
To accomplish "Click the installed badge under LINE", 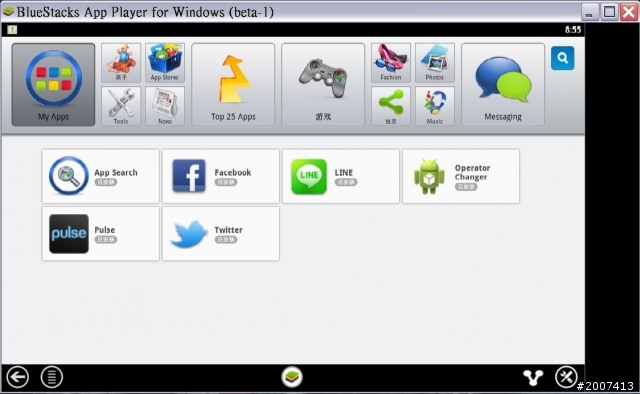I will pos(346,182).
